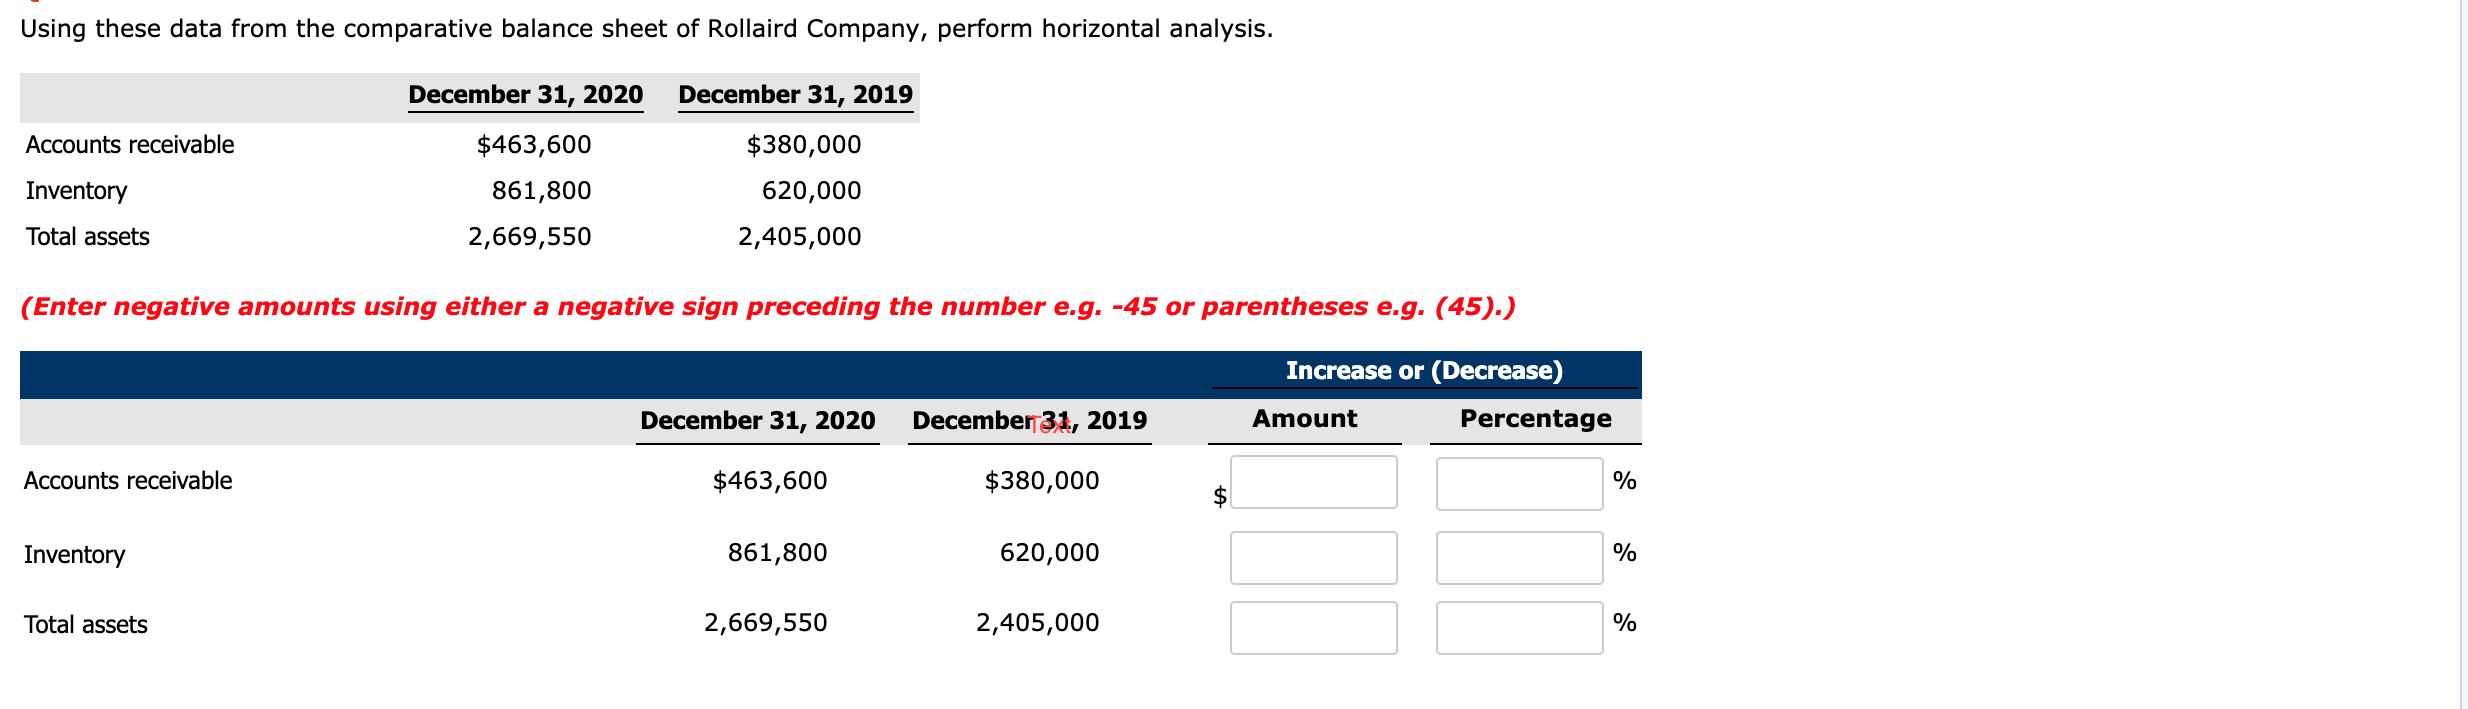The width and height of the screenshot is (2468, 709).
Task: Click the $380,000 value in the top table
Action: (803, 144)
